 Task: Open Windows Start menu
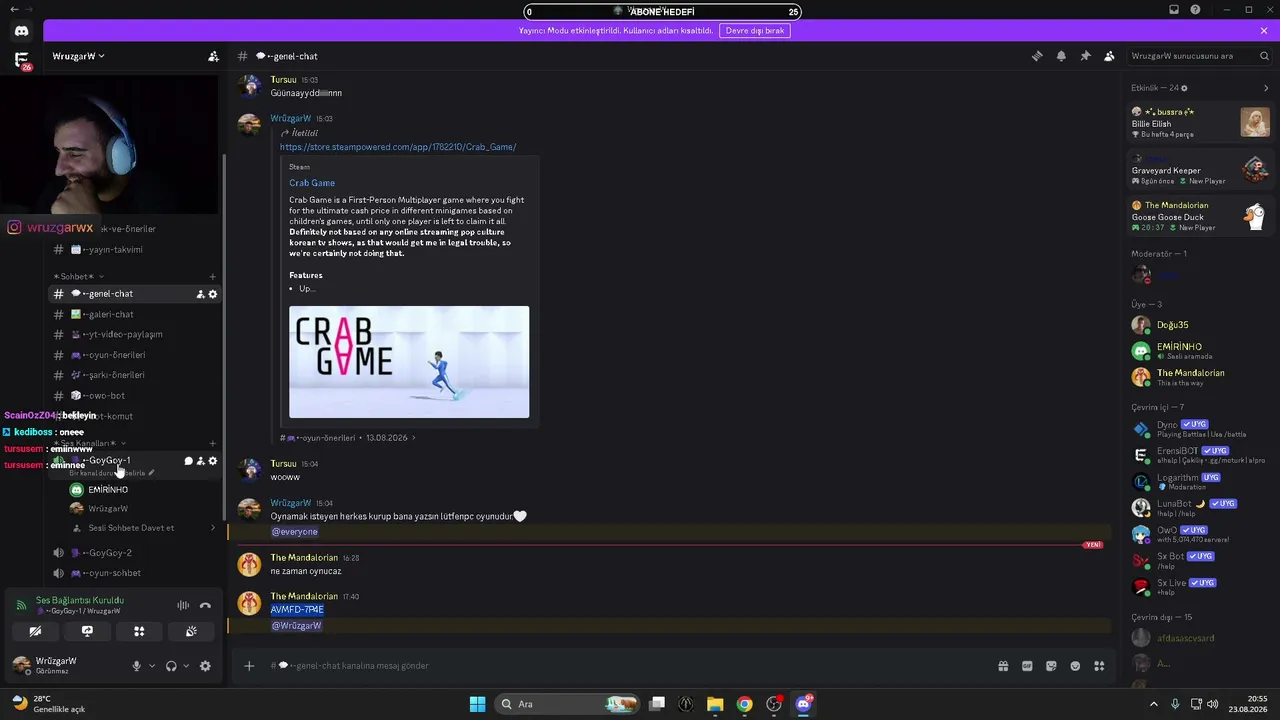(477, 704)
